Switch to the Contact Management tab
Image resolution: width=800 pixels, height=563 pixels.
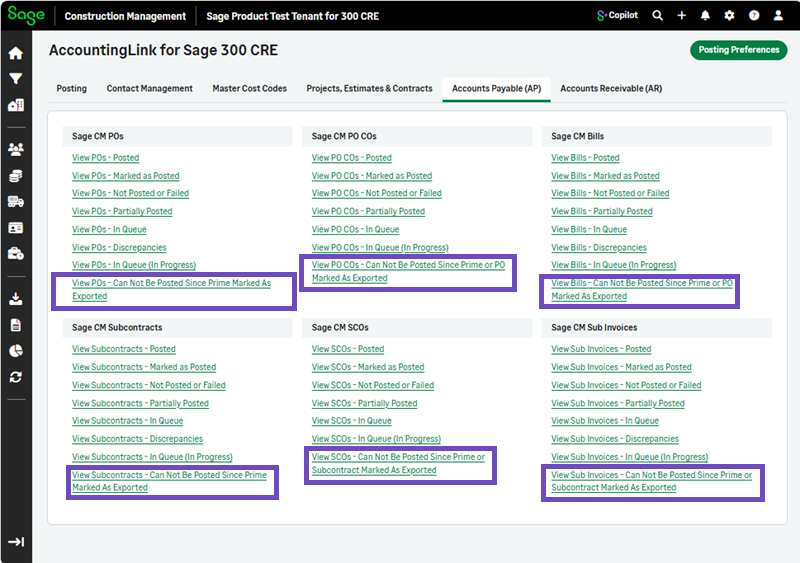pos(149,88)
